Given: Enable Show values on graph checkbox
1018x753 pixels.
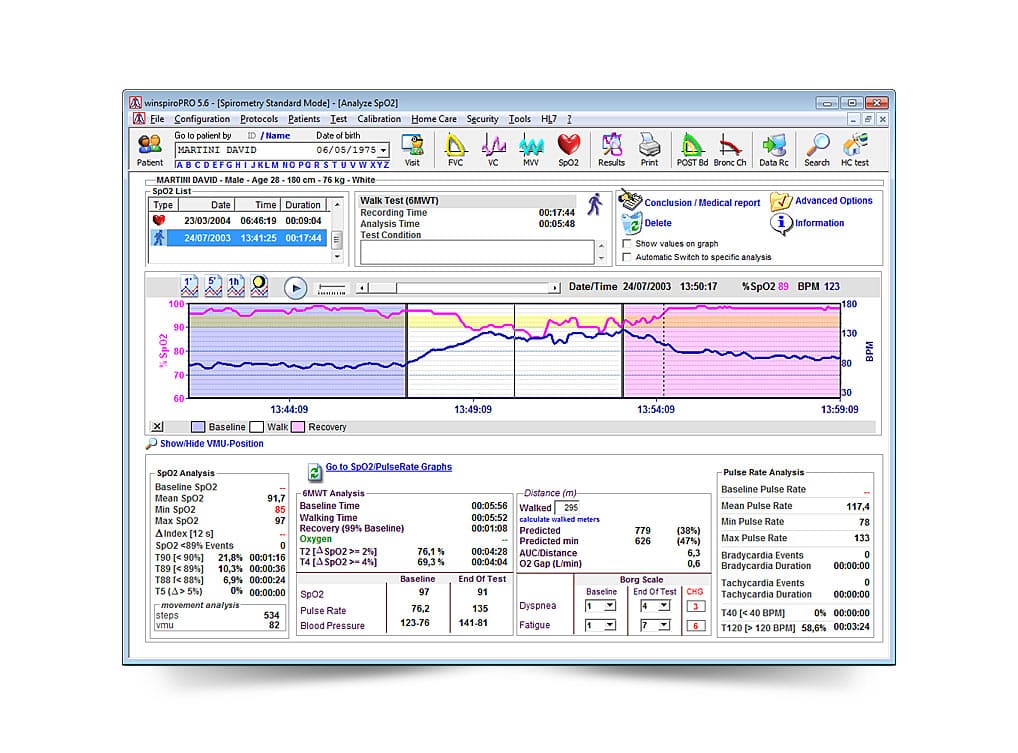Looking at the screenshot, I should [627, 243].
